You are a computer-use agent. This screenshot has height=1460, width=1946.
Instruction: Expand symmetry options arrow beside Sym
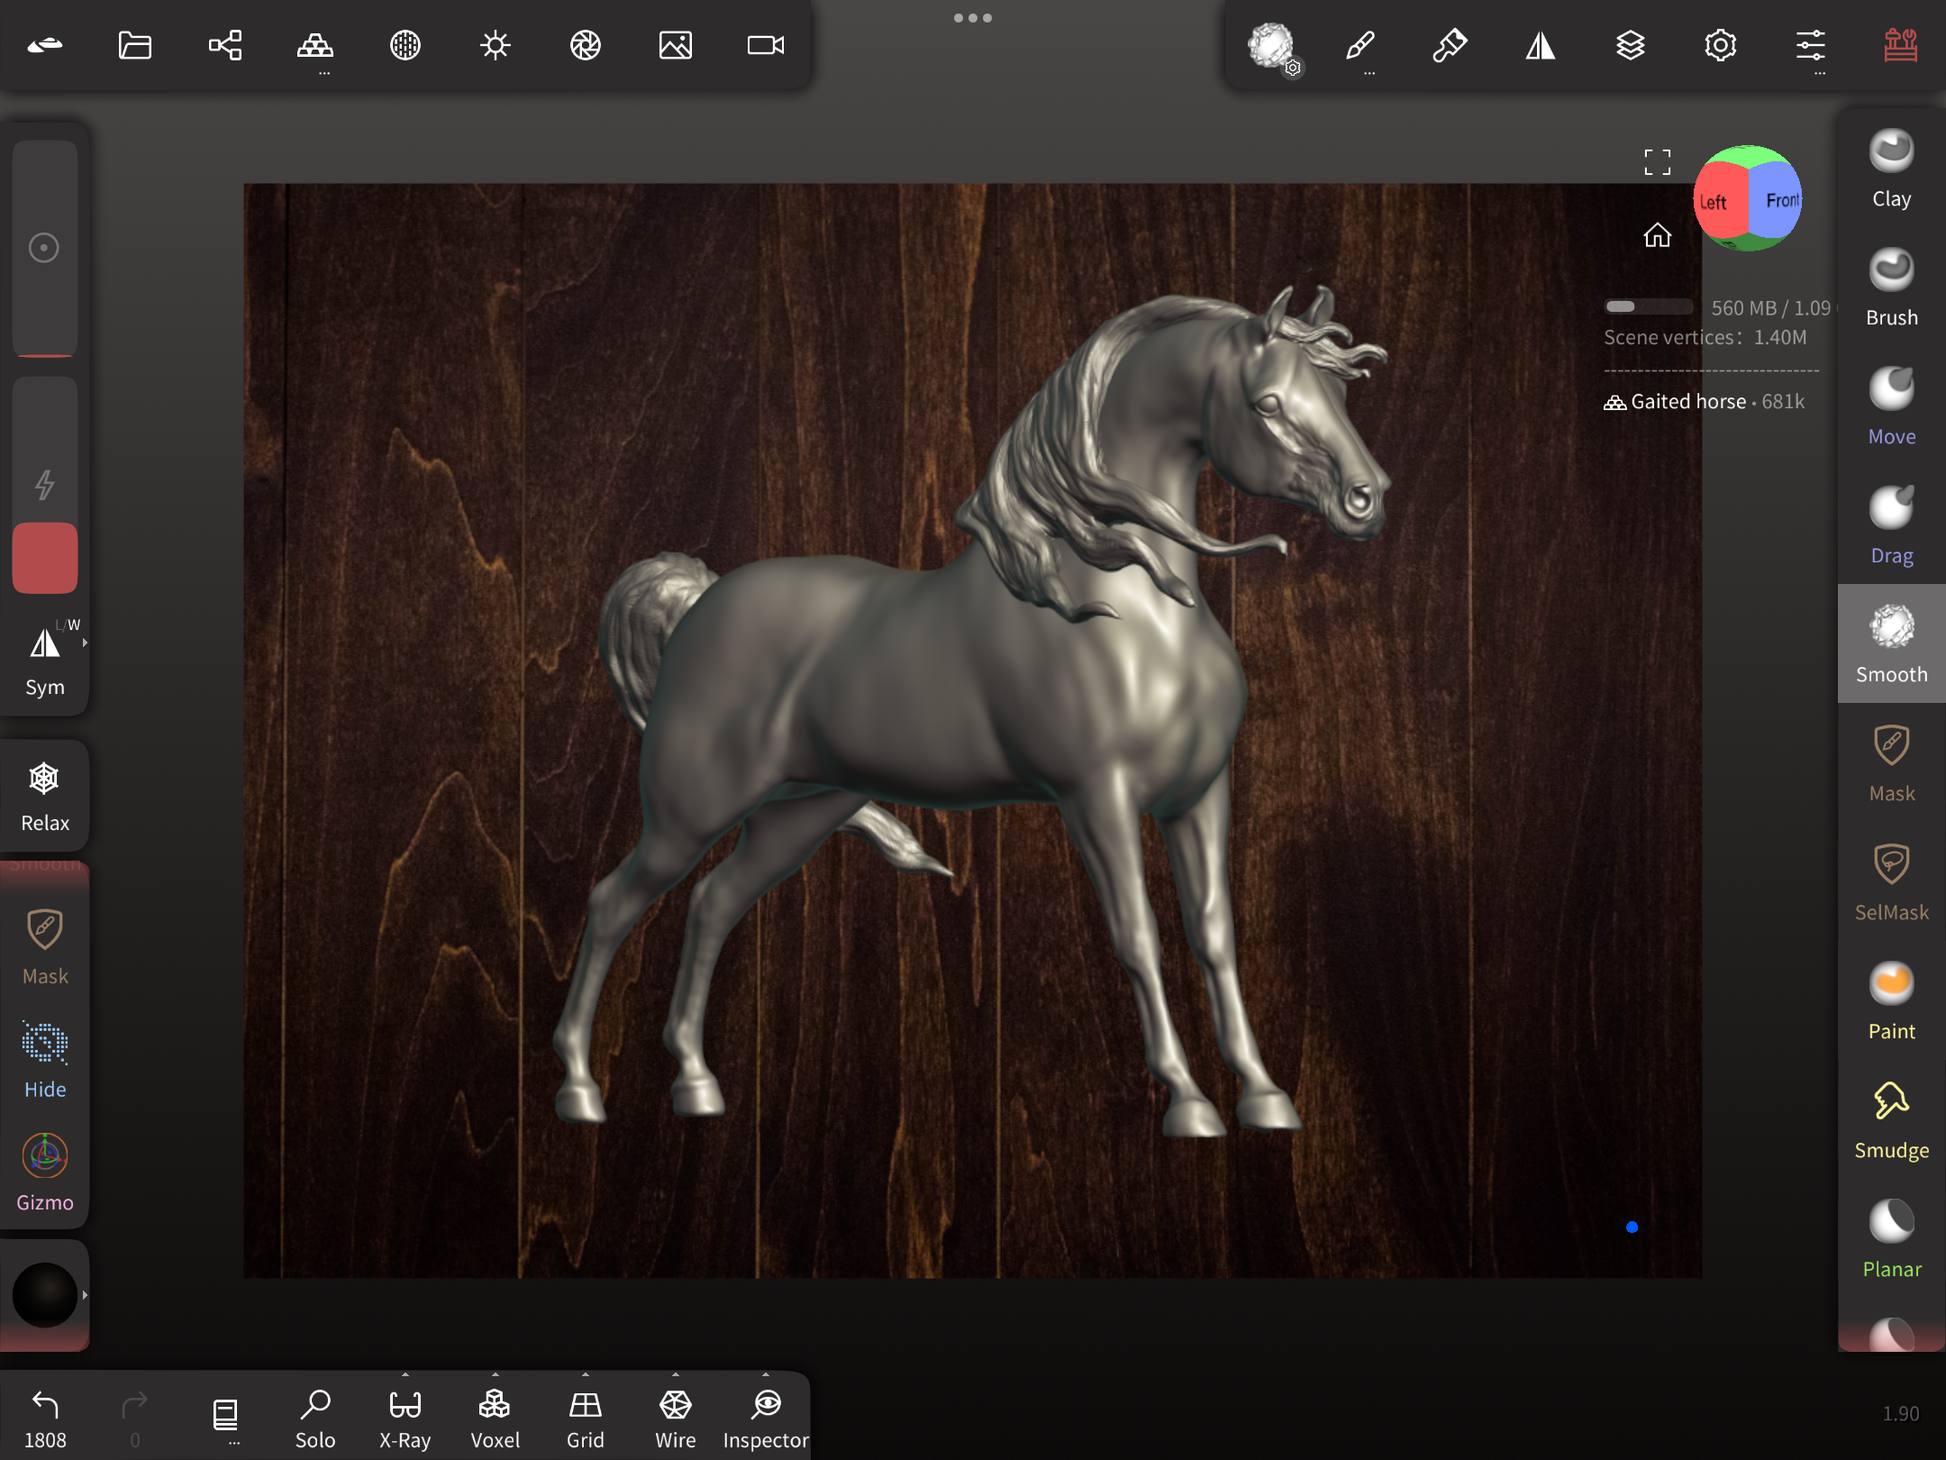click(x=85, y=643)
